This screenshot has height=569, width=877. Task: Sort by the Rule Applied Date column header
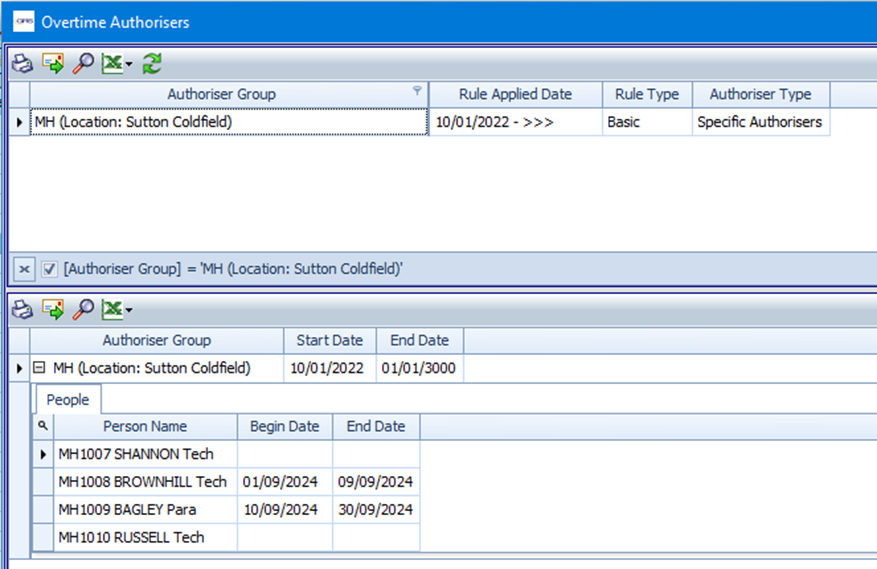(515, 94)
